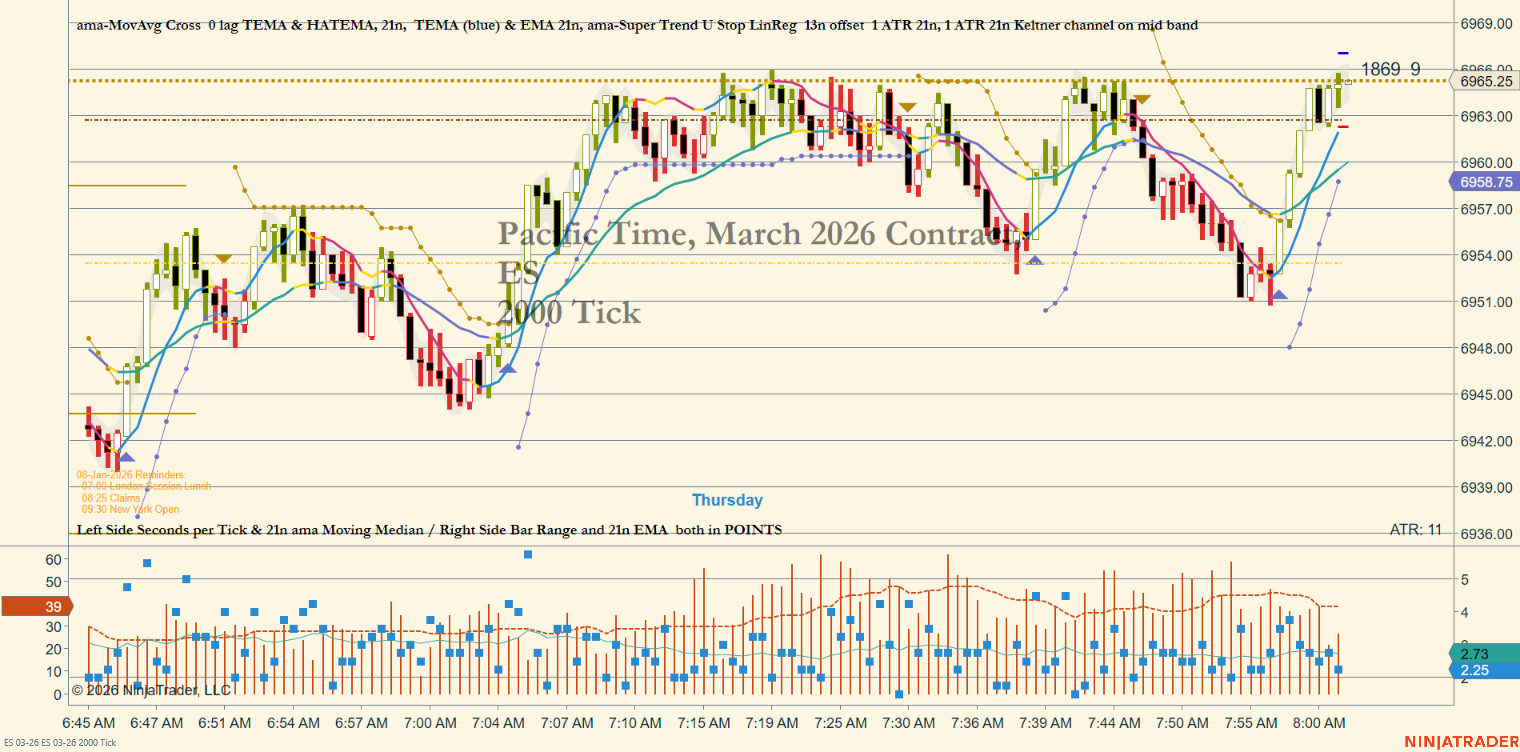1520x752 pixels.
Task: Select the 7:25 AM time axis label
Action: 840,722
